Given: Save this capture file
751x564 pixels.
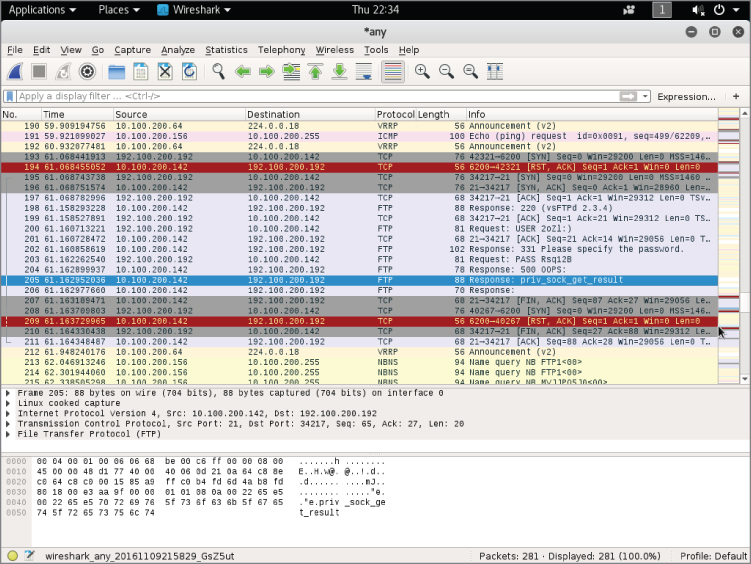Looking at the screenshot, I should tap(141, 72).
